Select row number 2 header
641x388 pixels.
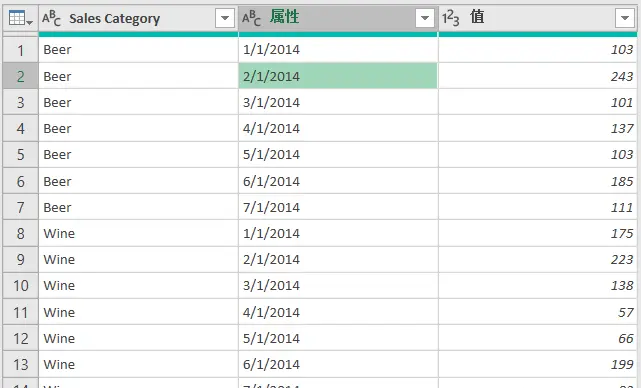[20, 76]
